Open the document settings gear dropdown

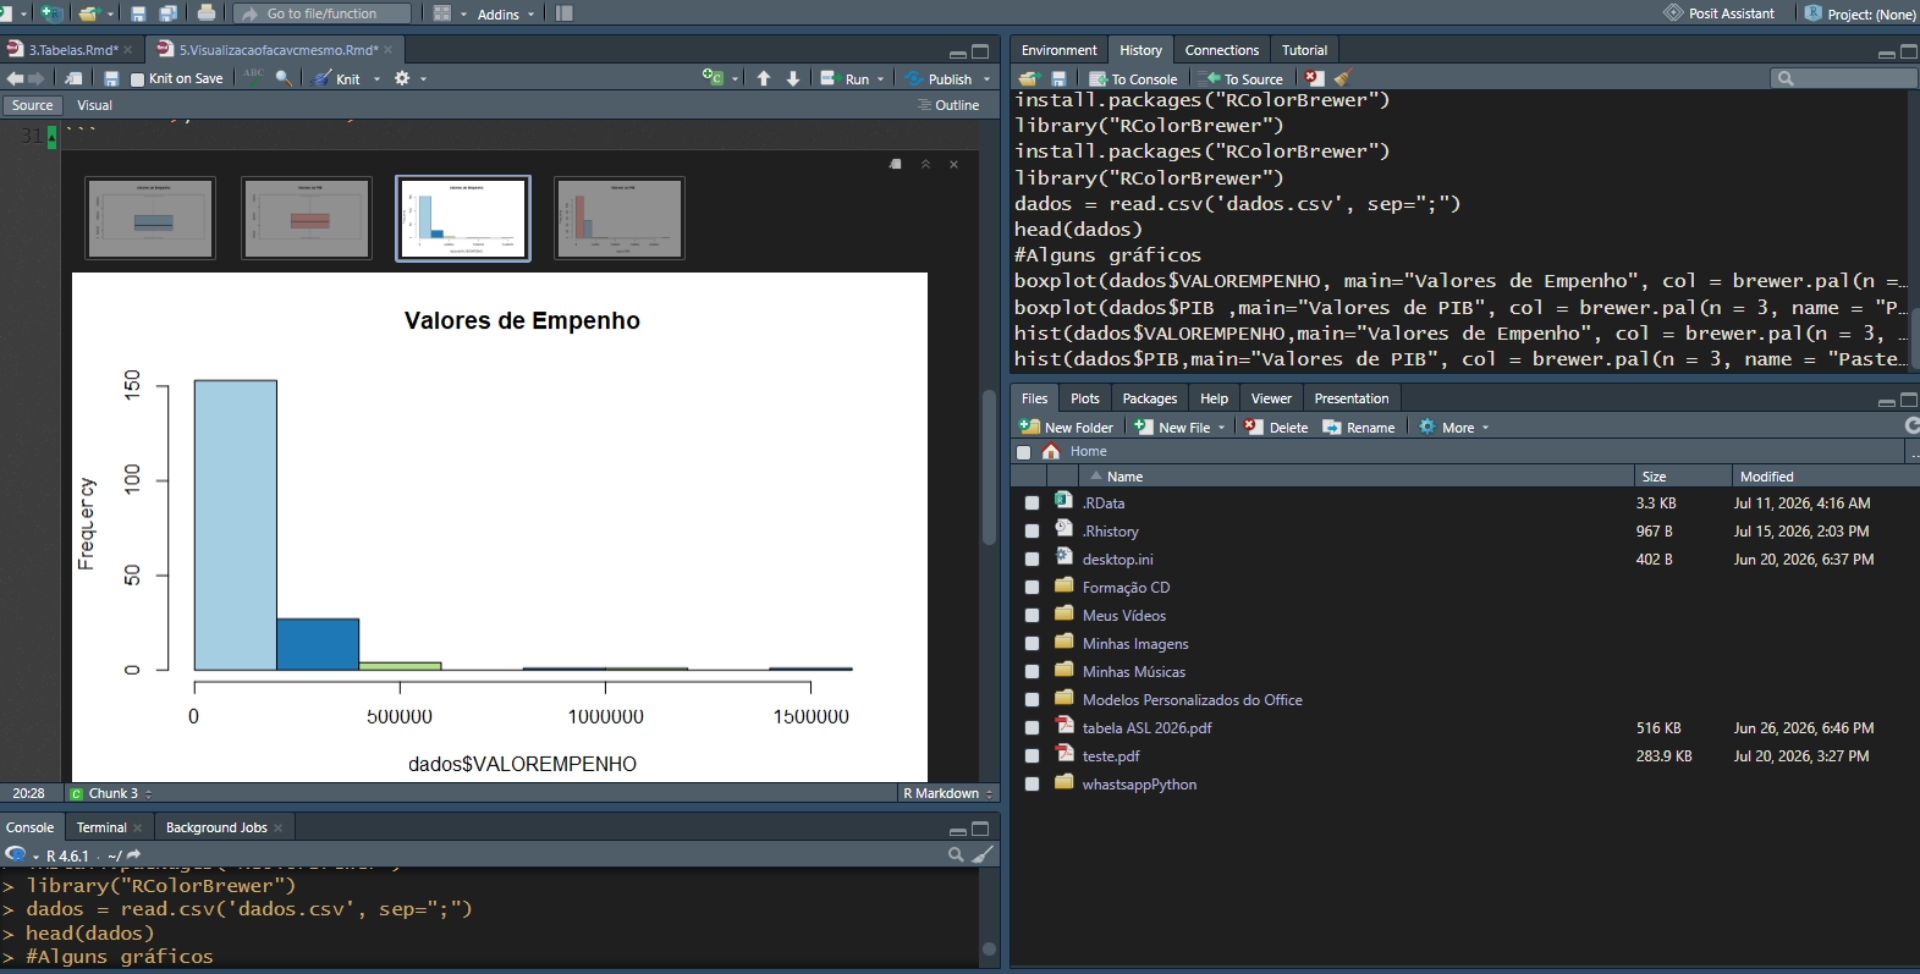click(410, 78)
